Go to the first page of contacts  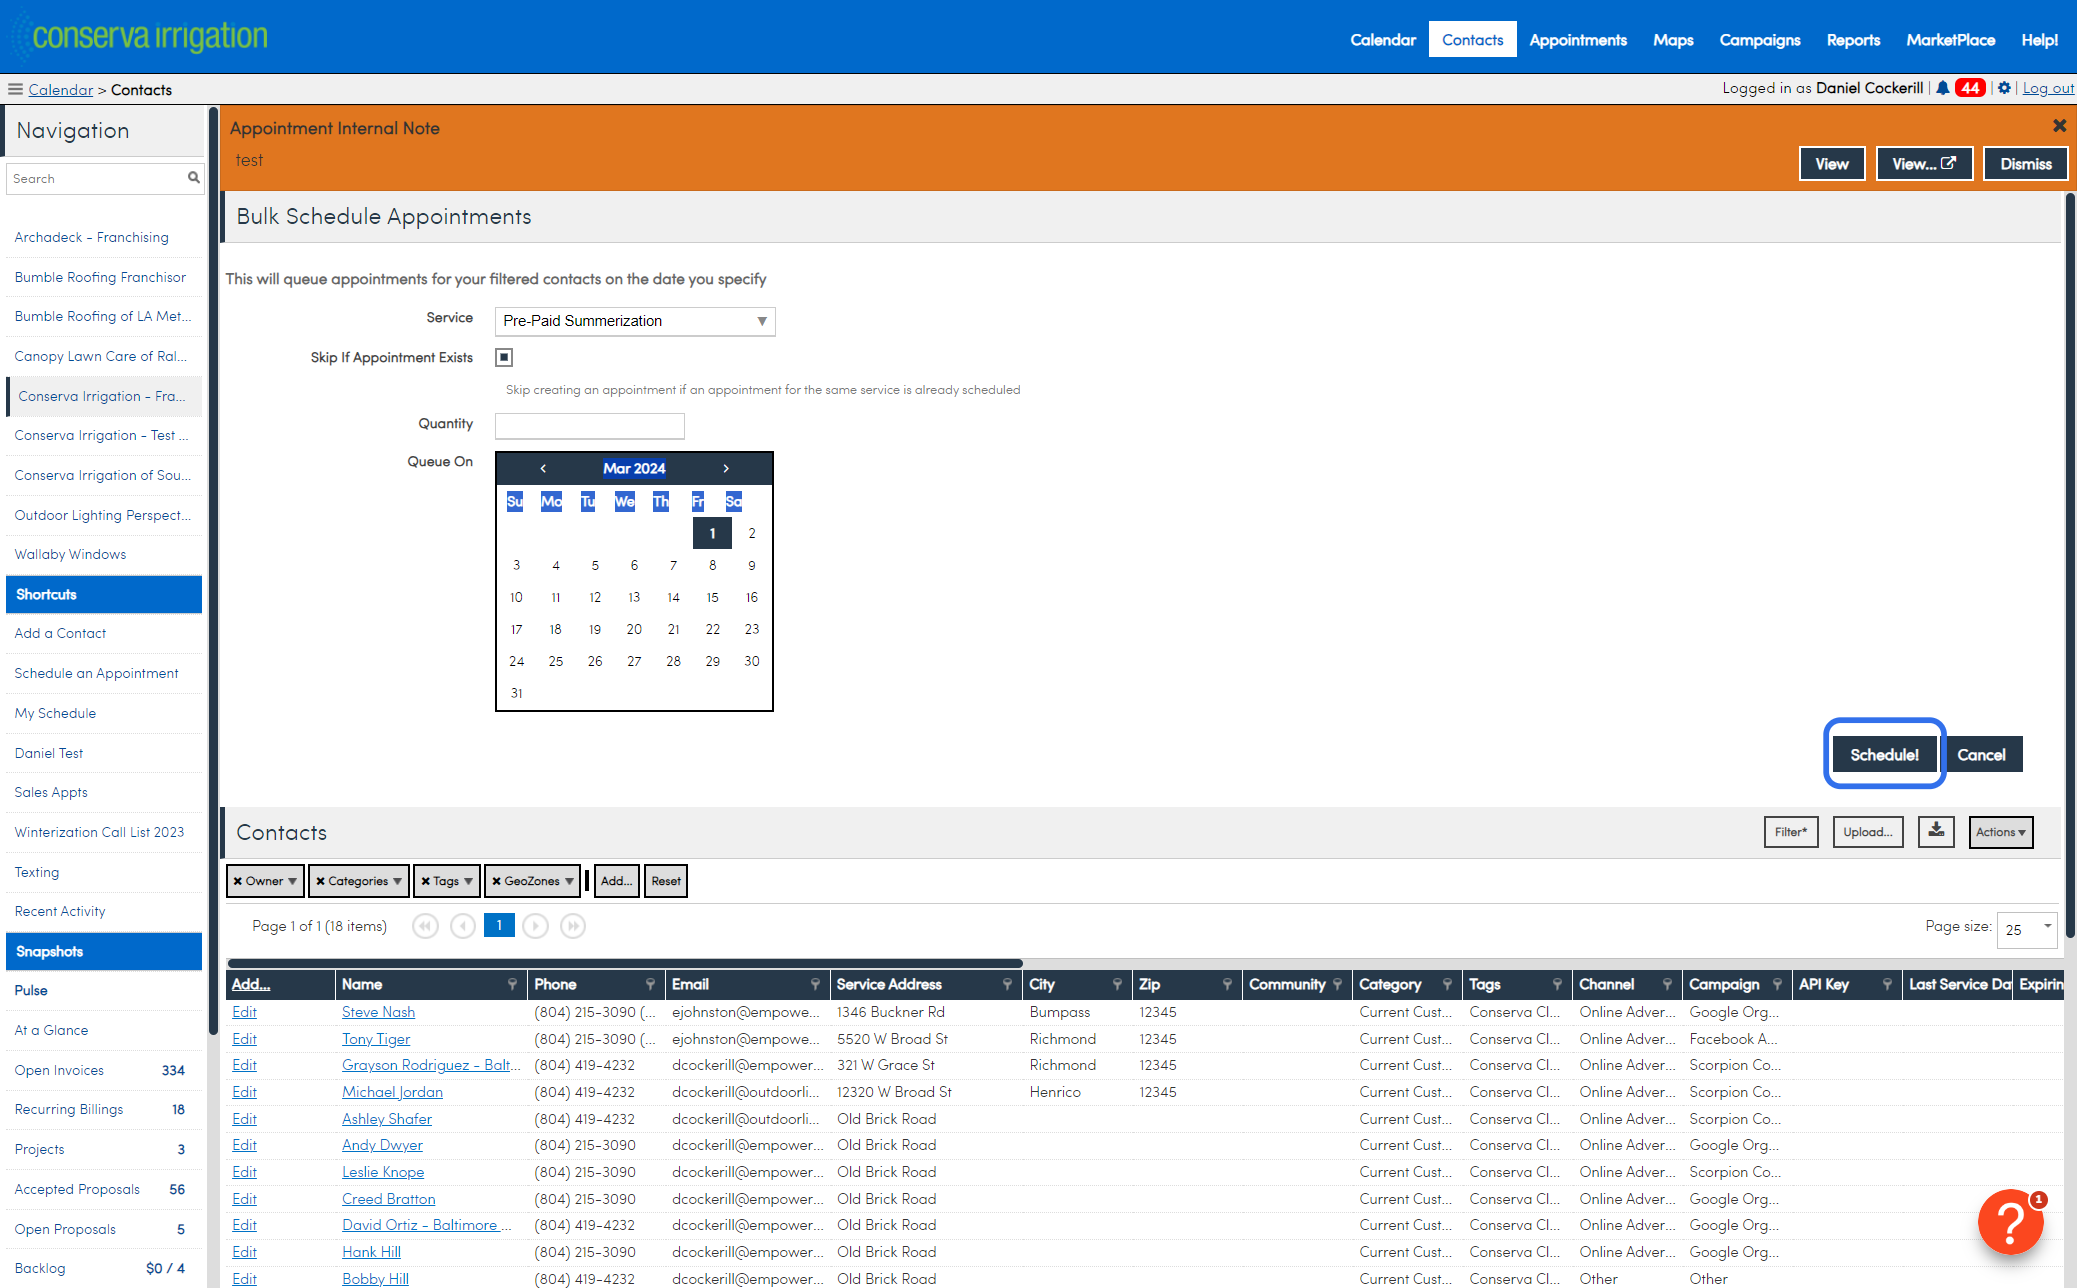(425, 926)
